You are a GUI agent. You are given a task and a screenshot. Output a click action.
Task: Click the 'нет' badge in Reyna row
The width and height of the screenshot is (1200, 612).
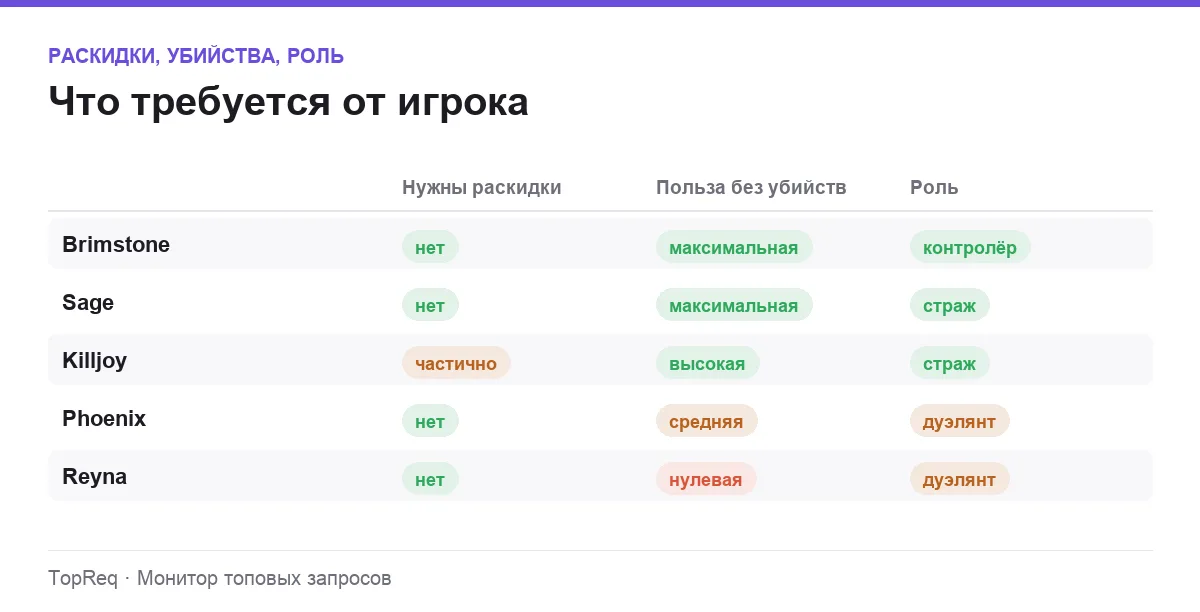click(x=430, y=479)
